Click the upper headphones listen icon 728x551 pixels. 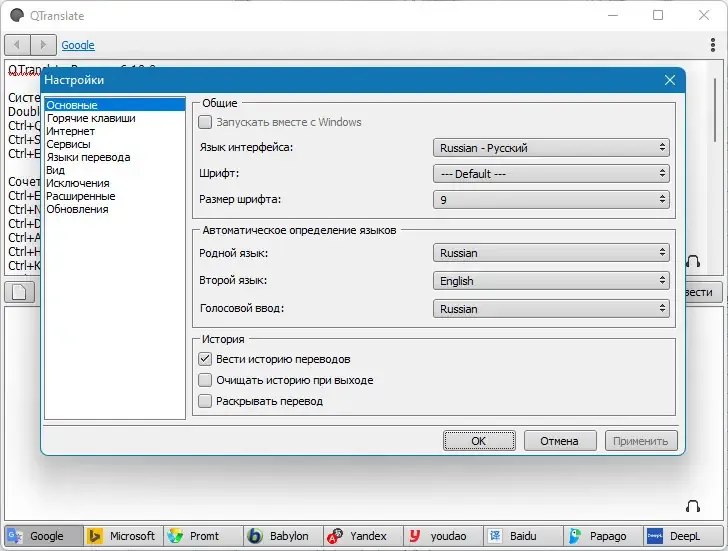pos(693,261)
